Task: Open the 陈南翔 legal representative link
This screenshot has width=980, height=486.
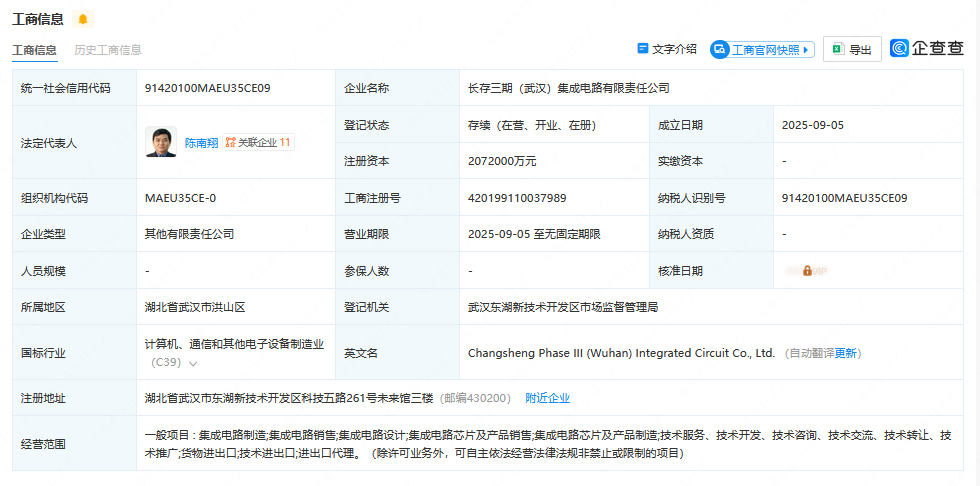Action: pyautogui.click(x=200, y=143)
